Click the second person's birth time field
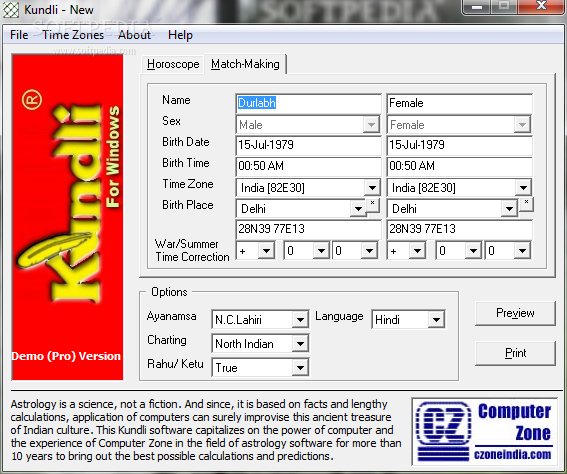Viewport: 567px width, 474px height. 459,166
